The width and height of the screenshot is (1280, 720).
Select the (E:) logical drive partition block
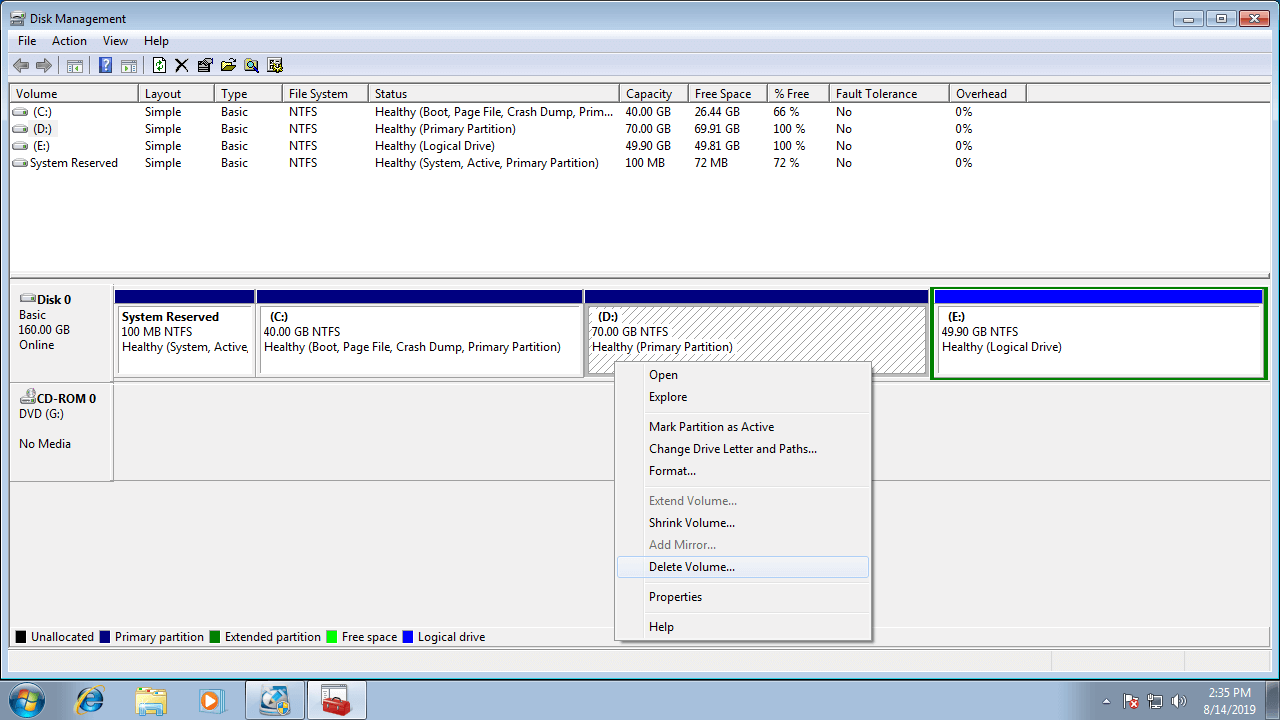point(1098,340)
